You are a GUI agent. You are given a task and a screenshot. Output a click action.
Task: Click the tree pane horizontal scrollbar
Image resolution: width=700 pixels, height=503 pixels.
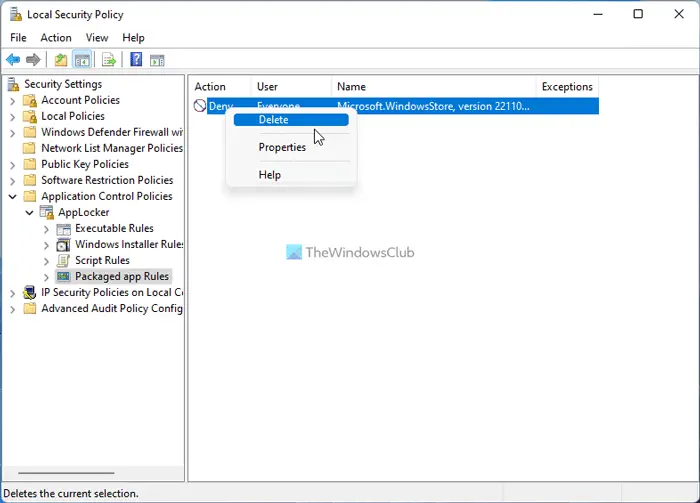click(x=66, y=473)
